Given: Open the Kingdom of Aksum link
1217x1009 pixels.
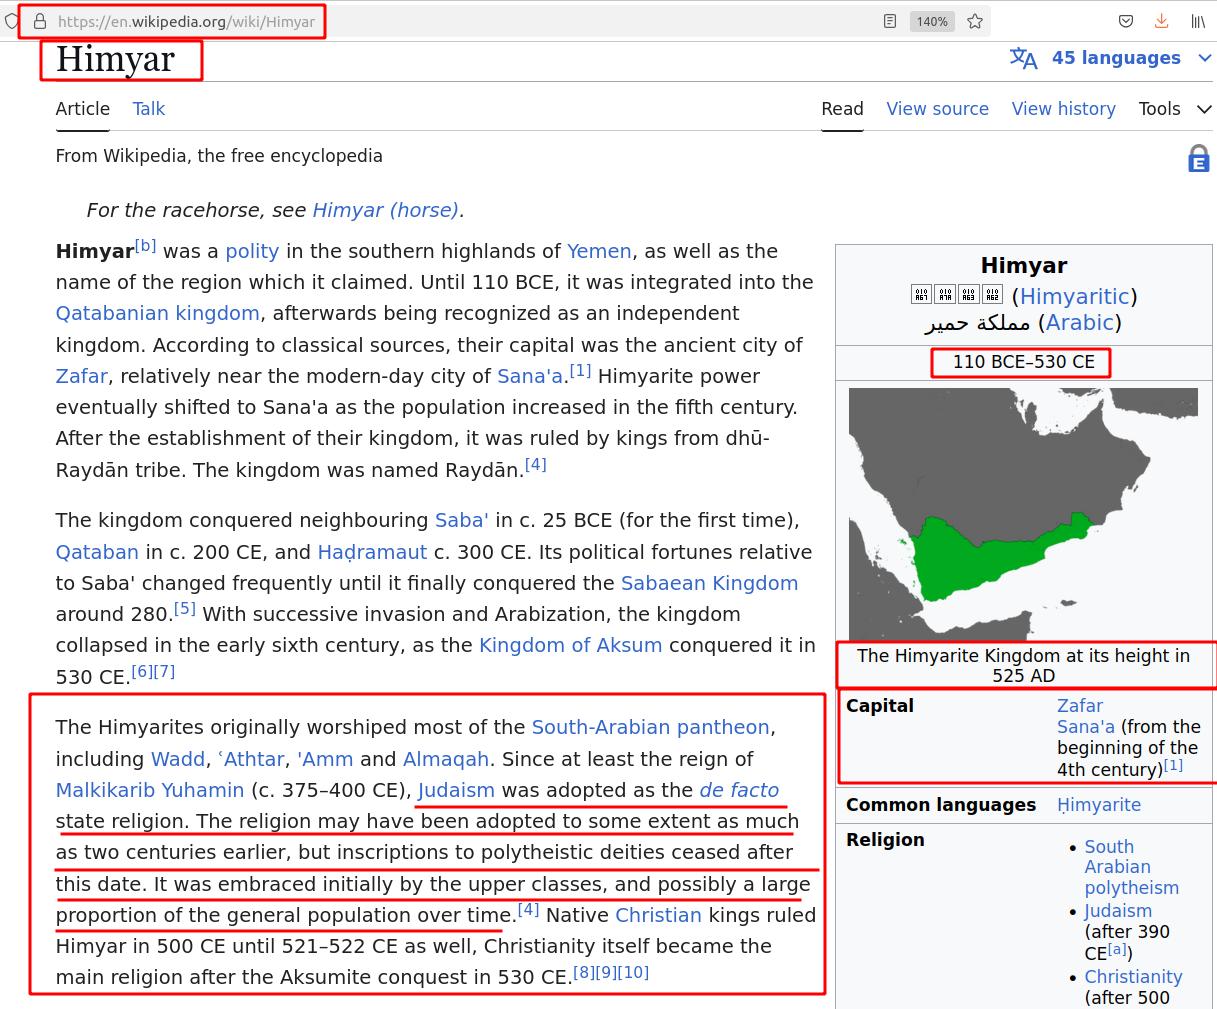Looking at the screenshot, I should [570, 645].
